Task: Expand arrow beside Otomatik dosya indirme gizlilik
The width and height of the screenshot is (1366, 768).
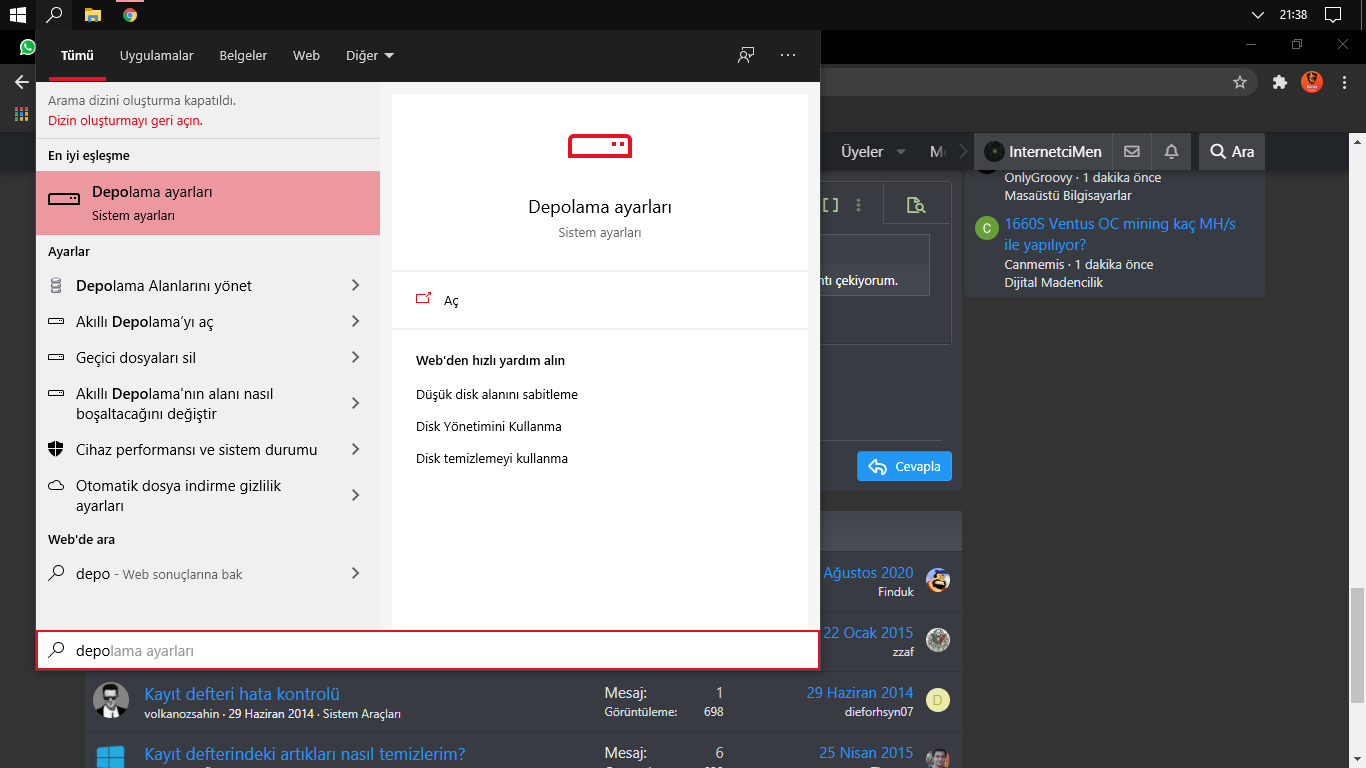Action: (x=355, y=496)
